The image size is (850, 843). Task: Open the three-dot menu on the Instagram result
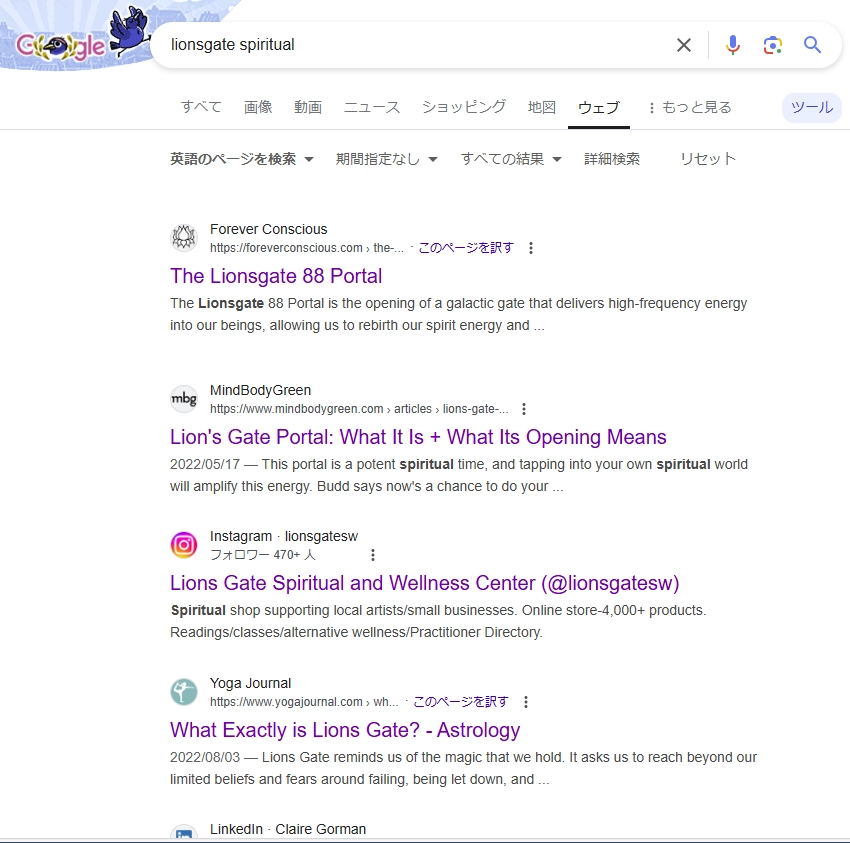point(373,554)
